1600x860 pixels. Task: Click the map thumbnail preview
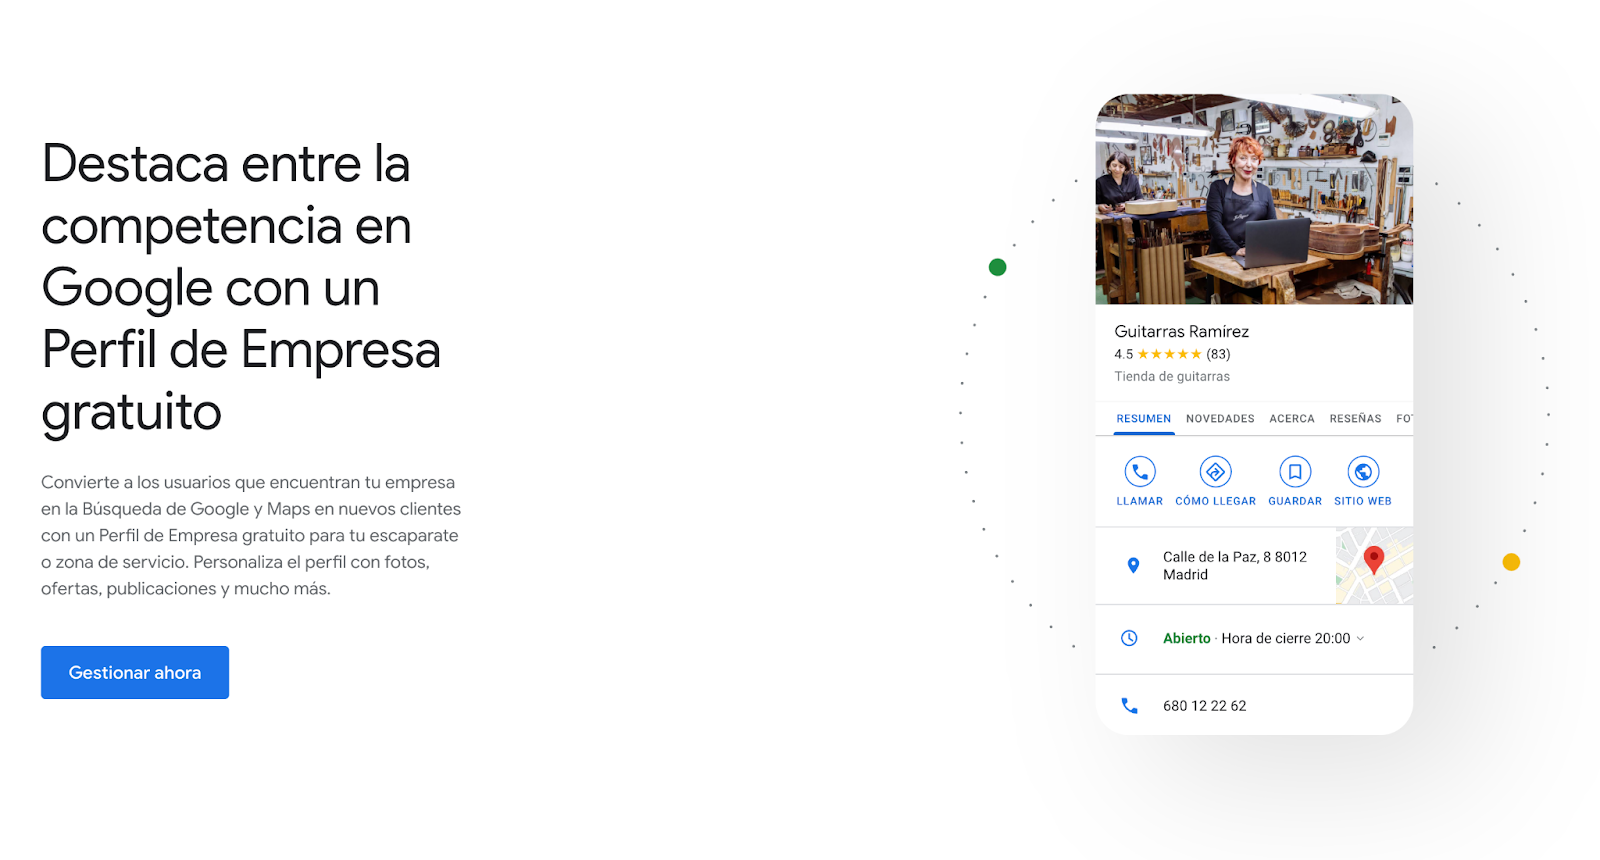point(1374,566)
